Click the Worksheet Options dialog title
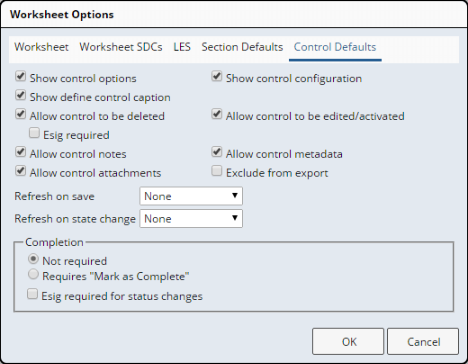The width and height of the screenshot is (468, 364). (62, 15)
